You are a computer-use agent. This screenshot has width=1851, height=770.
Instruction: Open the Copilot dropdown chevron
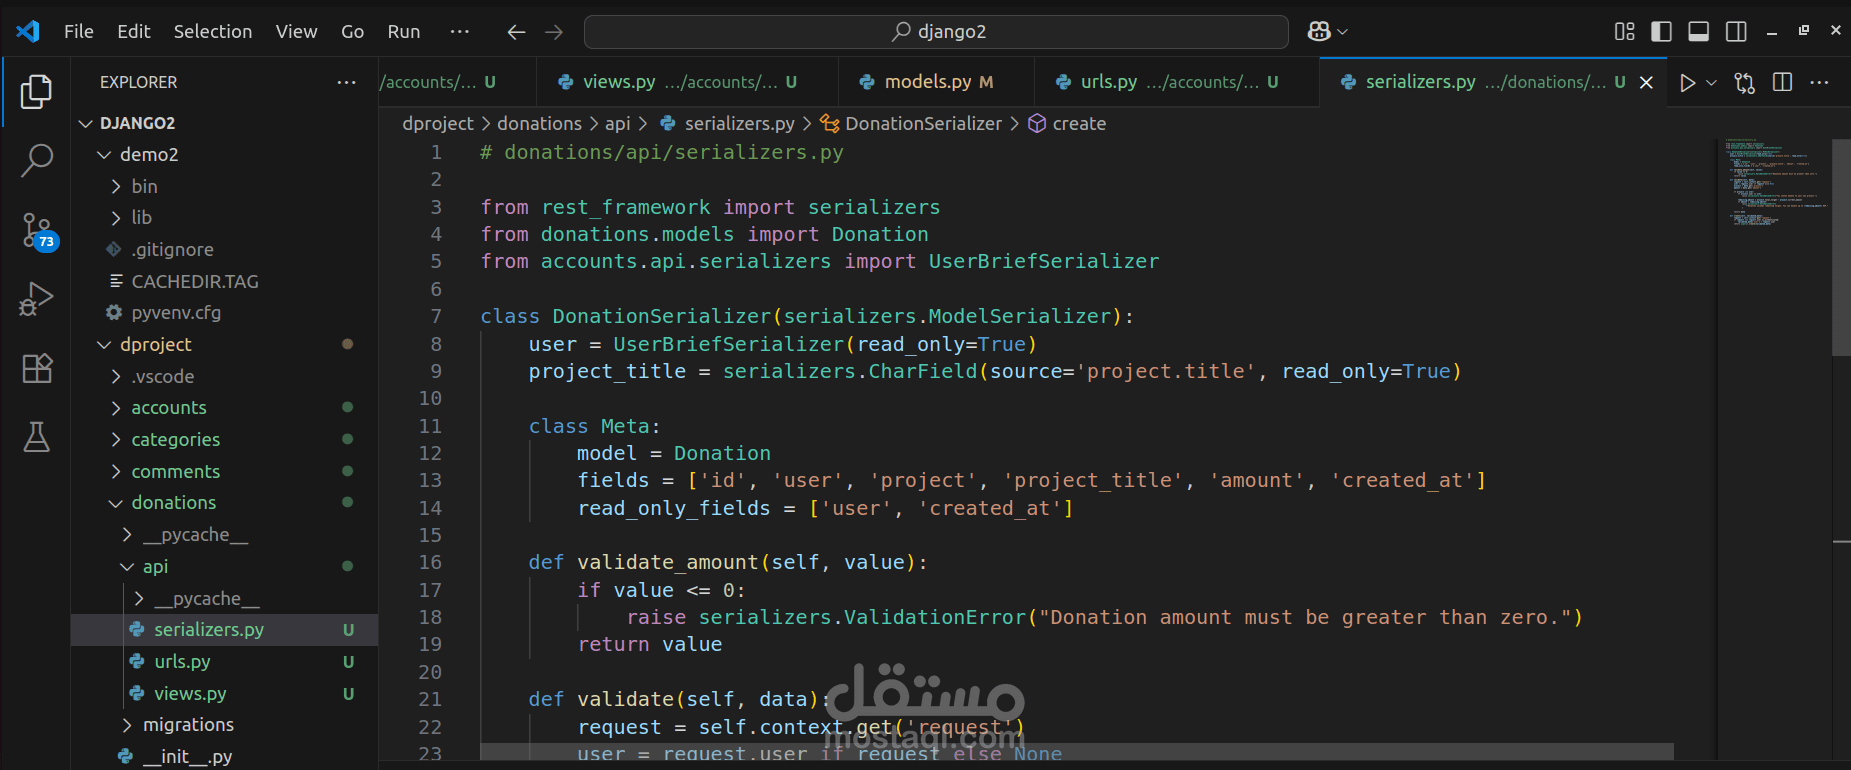point(1343,32)
